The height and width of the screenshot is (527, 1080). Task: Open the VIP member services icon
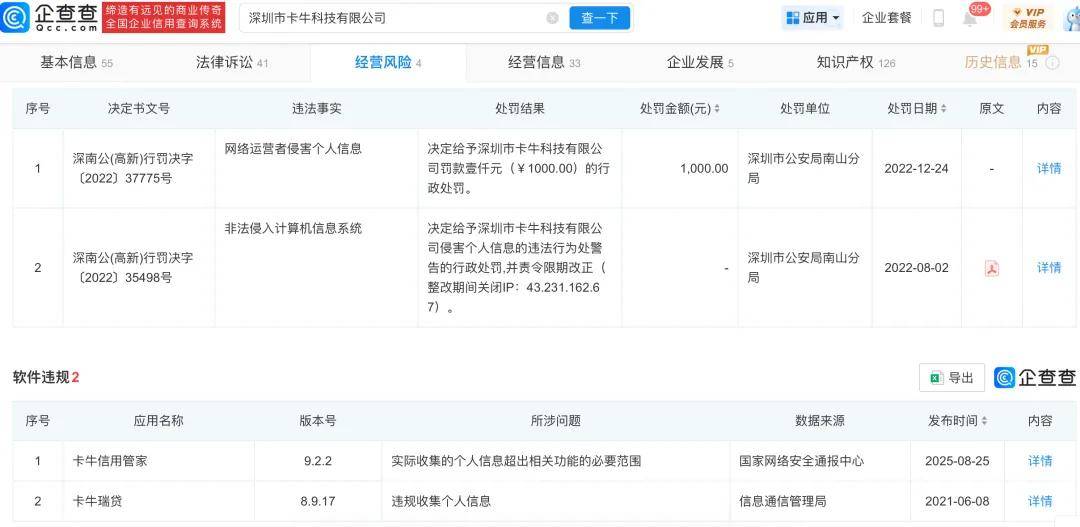(x=1028, y=17)
